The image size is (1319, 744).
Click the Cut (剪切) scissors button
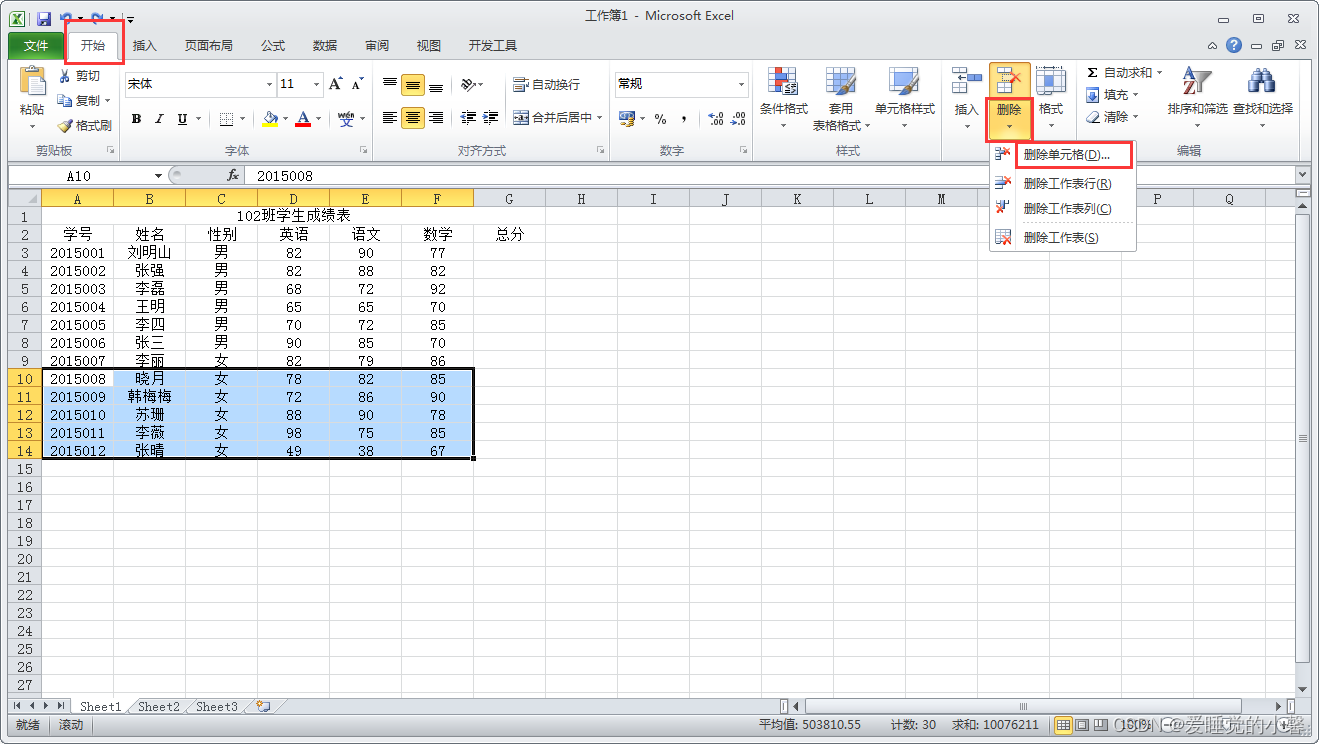click(x=79, y=76)
